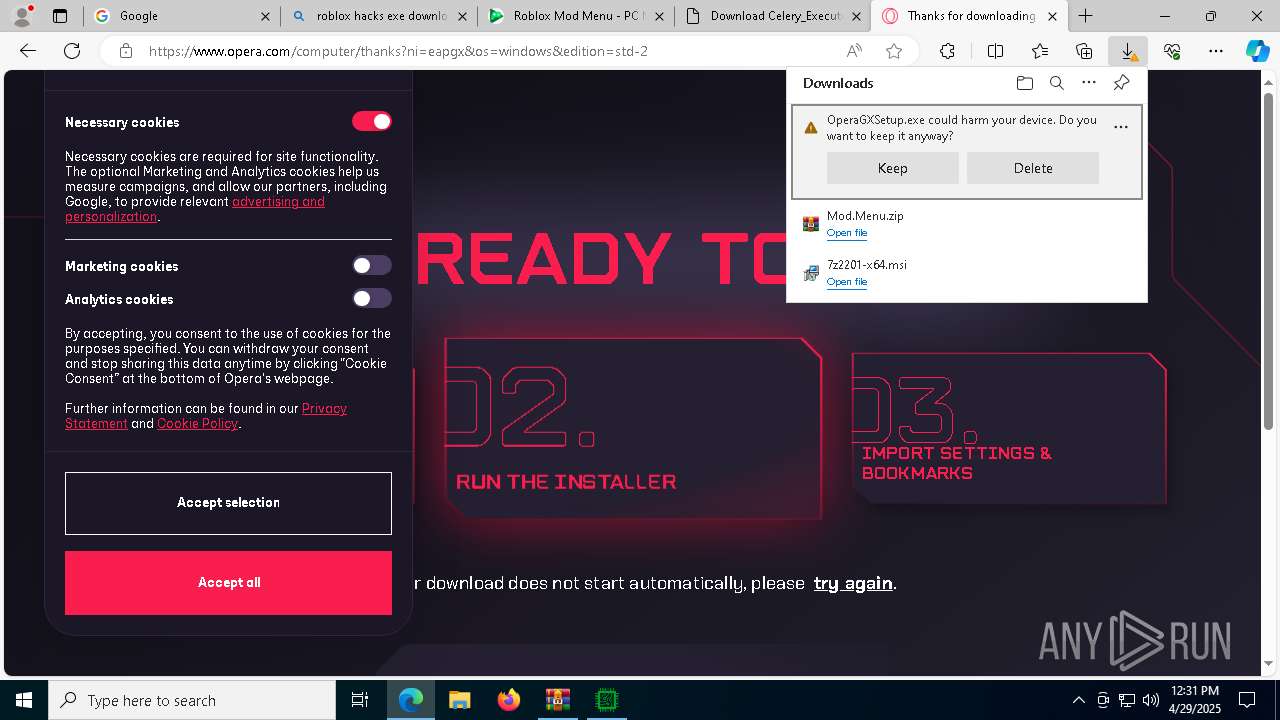Open the volume control in tray
This screenshot has height=720, width=1280.
tap(1151, 700)
